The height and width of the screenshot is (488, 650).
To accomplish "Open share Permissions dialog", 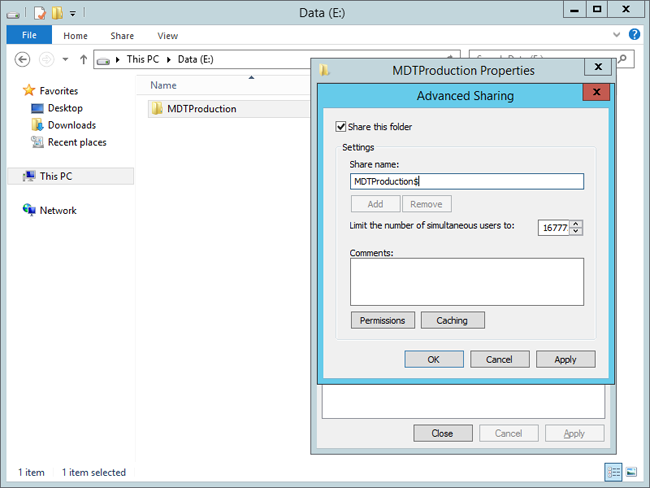I will pos(381,320).
